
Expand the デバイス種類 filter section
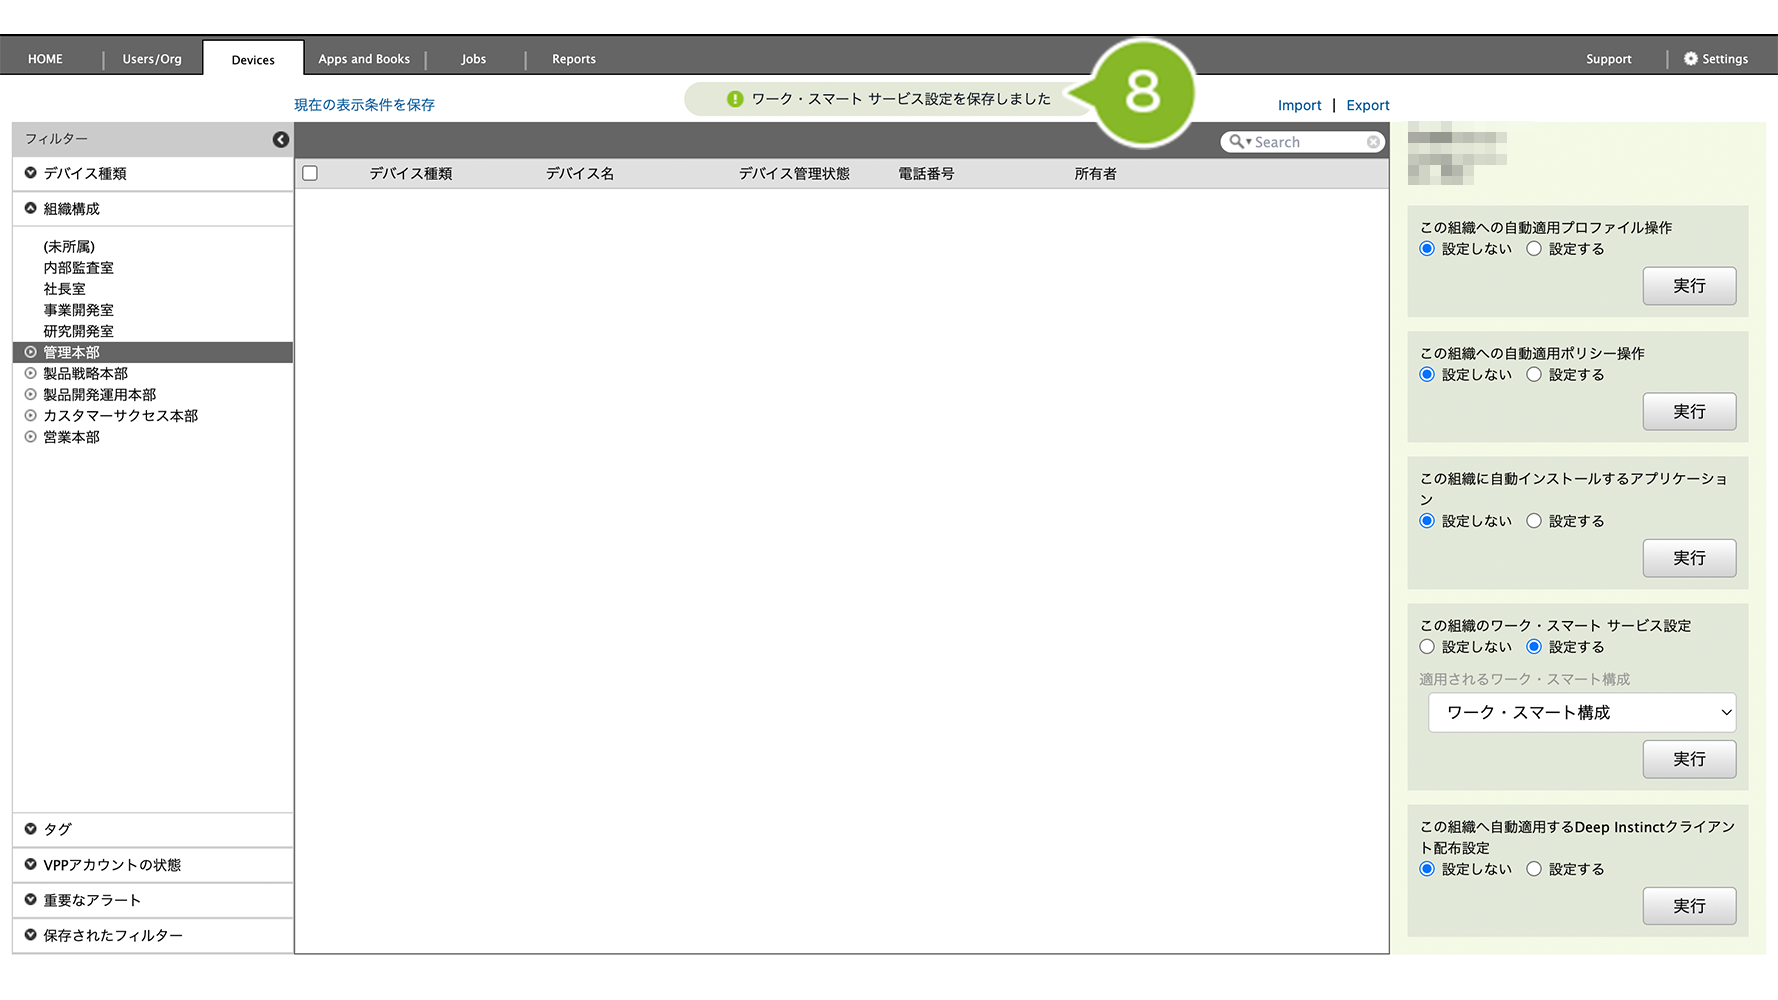point(85,173)
